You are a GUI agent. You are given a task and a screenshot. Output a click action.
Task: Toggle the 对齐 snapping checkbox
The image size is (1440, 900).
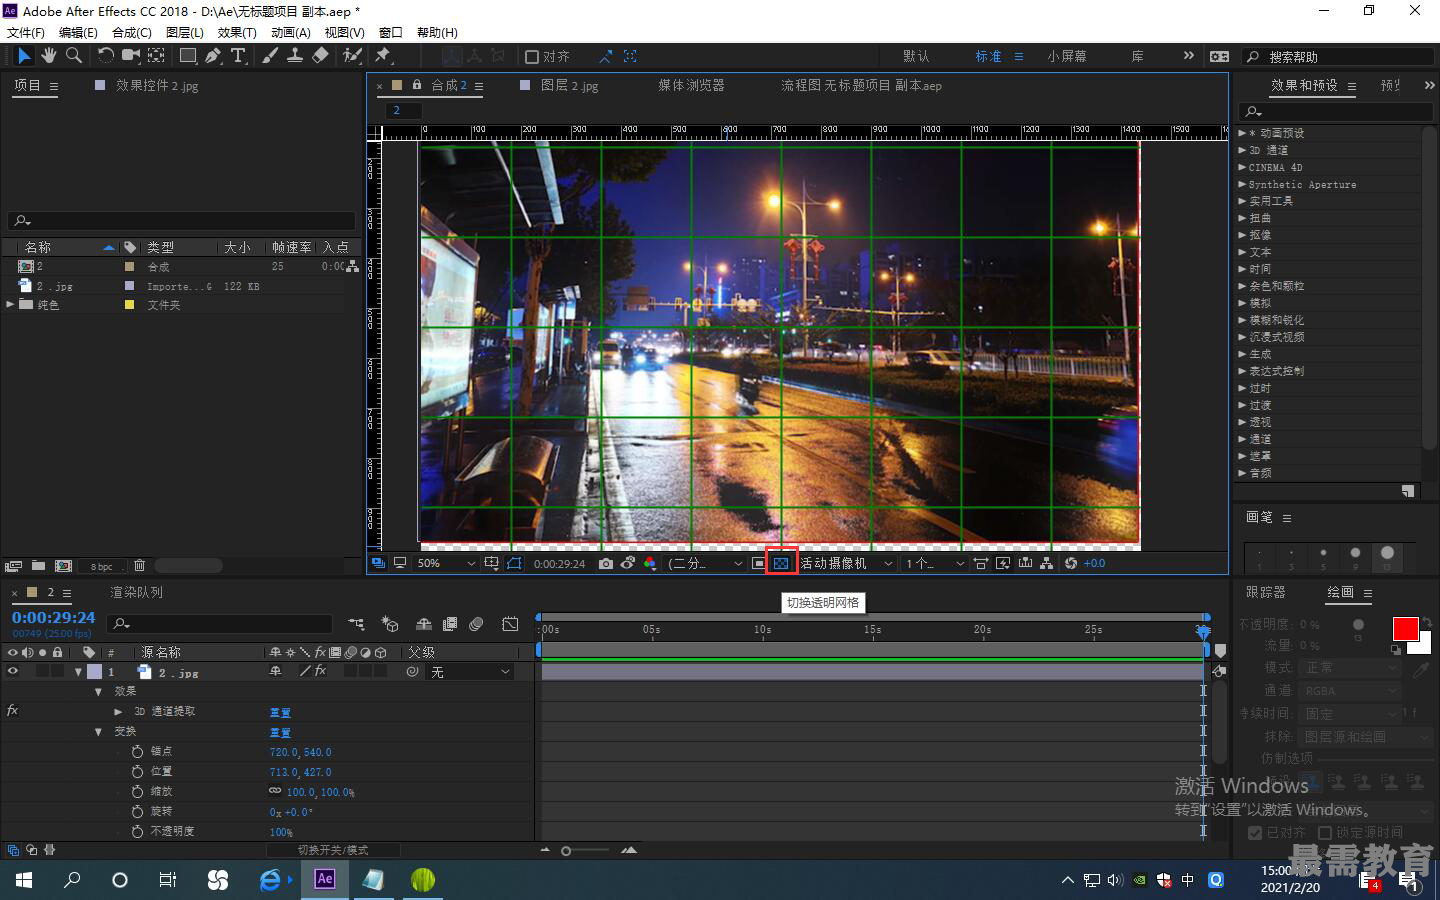(x=532, y=57)
